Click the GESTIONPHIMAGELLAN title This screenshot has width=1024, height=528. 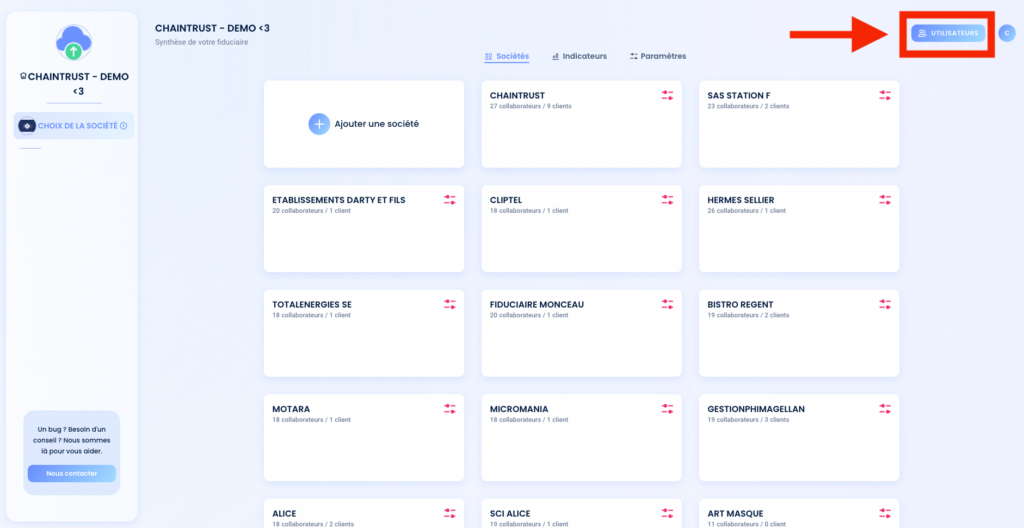click(x=756, y=409)
